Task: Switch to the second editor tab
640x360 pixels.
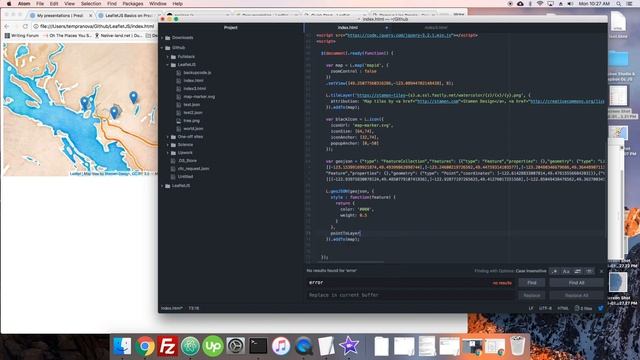Action: tap(436, 28)
